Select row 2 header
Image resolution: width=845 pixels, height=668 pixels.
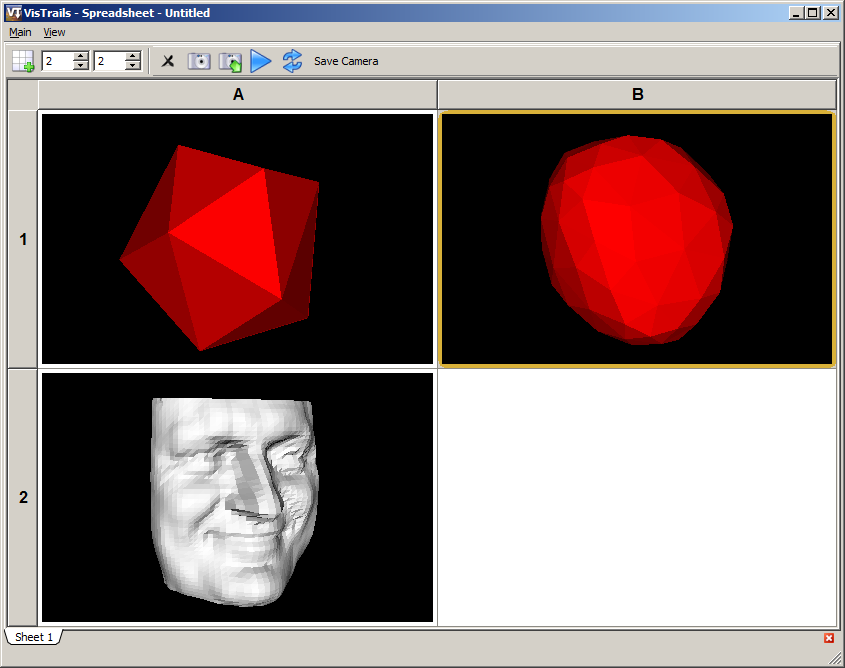(x=23, y=497)
